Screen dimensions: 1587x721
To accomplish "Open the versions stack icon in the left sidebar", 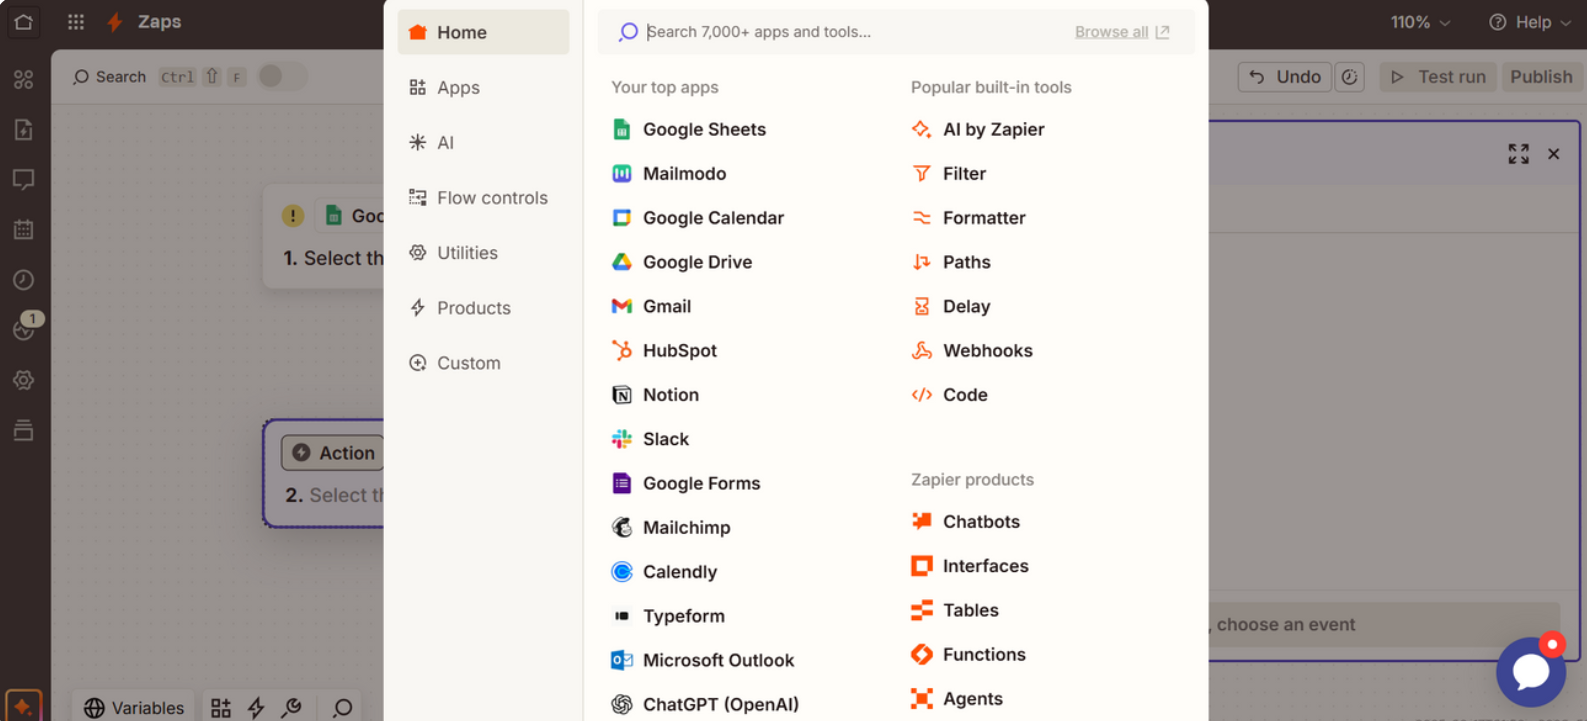I will coord(23,430).
